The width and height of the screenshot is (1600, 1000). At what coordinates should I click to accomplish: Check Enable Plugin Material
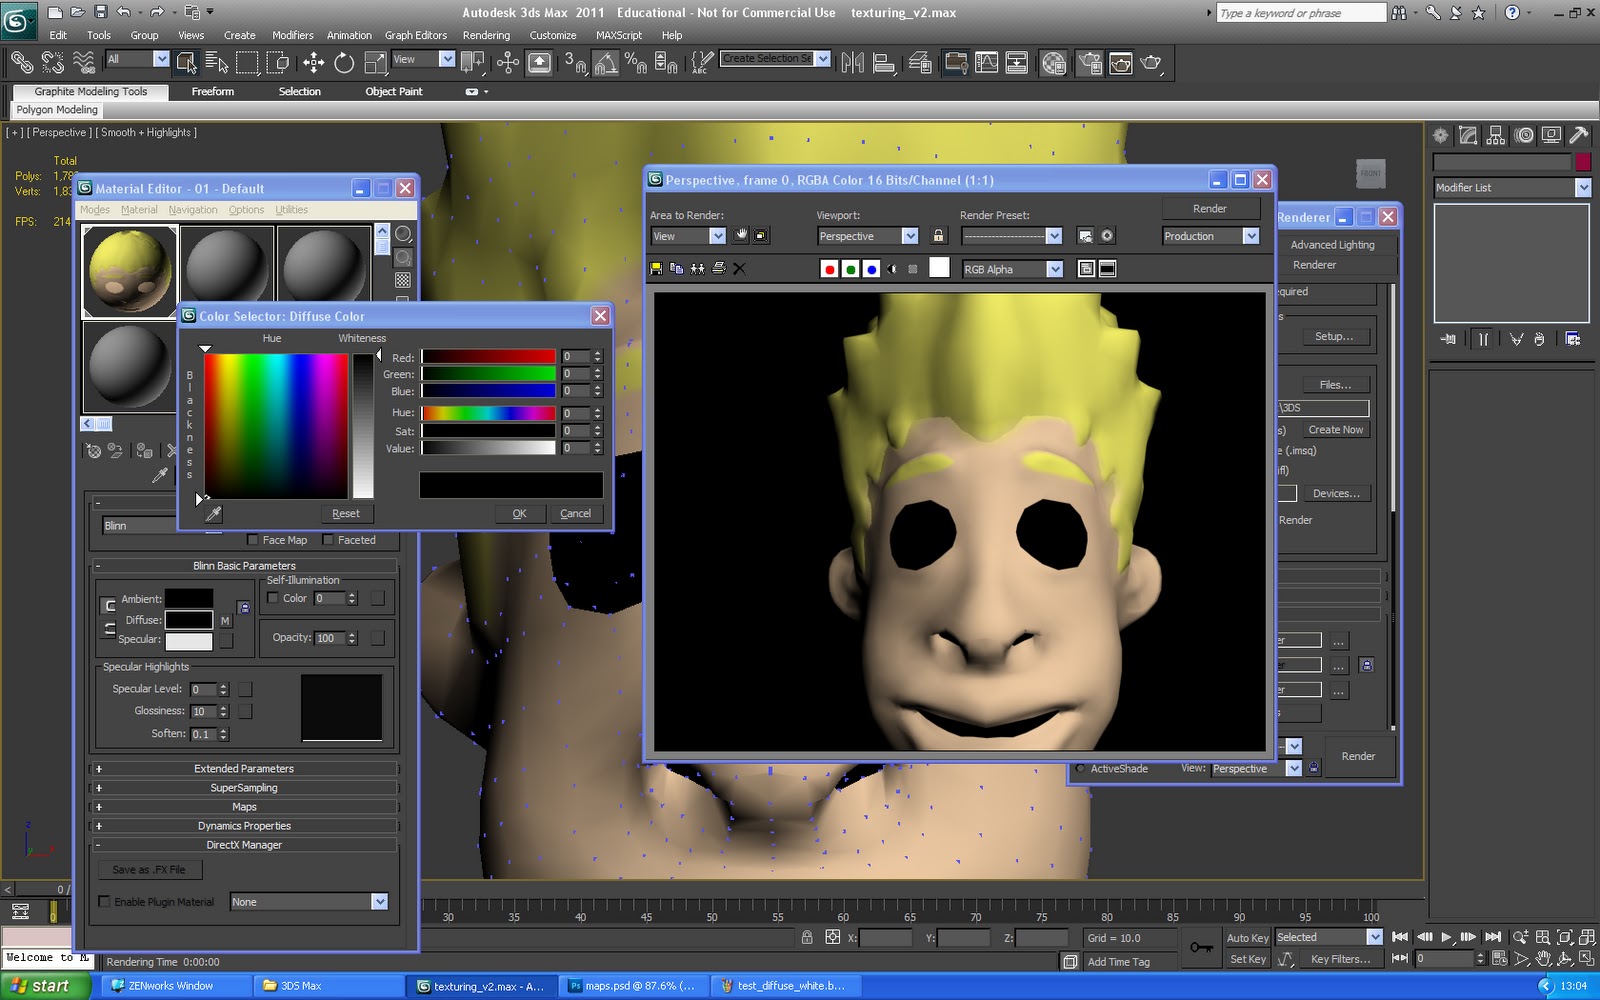(104, 901)
